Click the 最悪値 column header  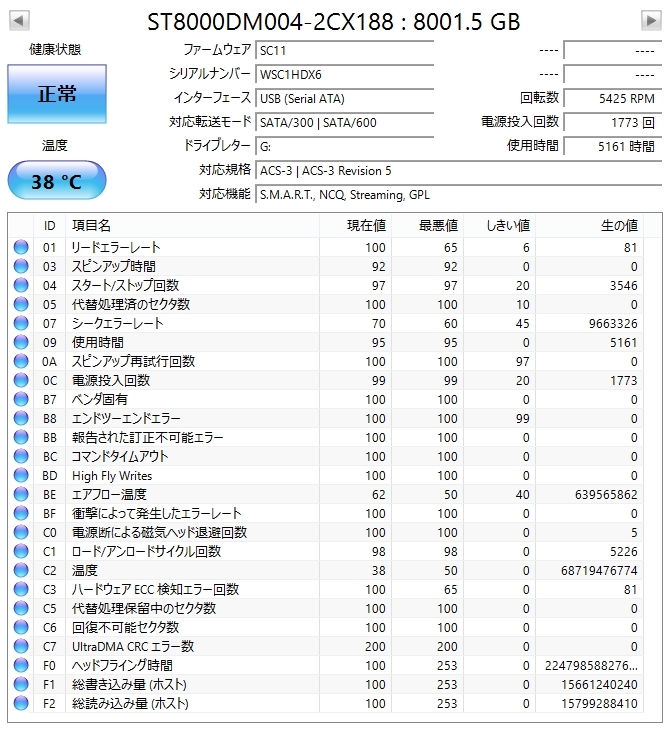pos(427,226)
